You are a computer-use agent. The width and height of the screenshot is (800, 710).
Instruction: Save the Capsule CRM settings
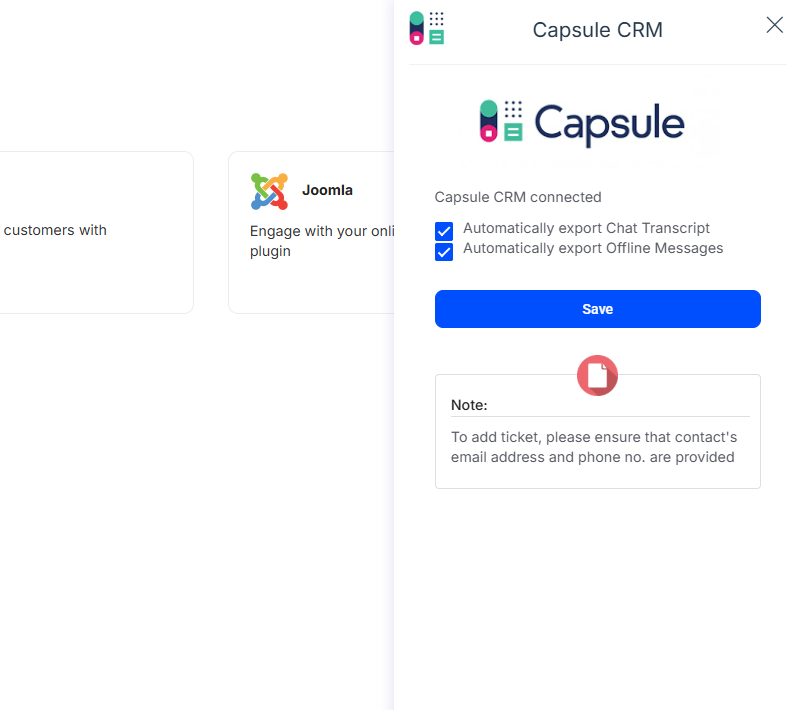[x=597, y=309]
